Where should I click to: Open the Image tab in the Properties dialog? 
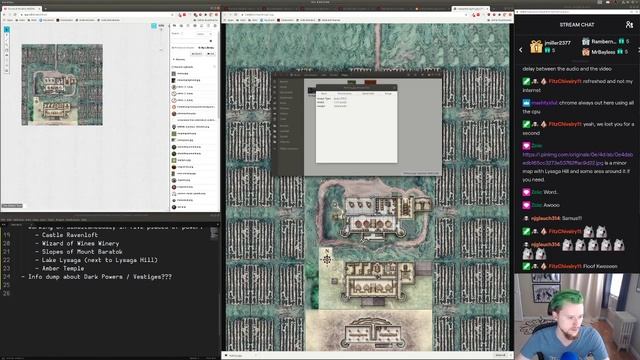[388, 93]
